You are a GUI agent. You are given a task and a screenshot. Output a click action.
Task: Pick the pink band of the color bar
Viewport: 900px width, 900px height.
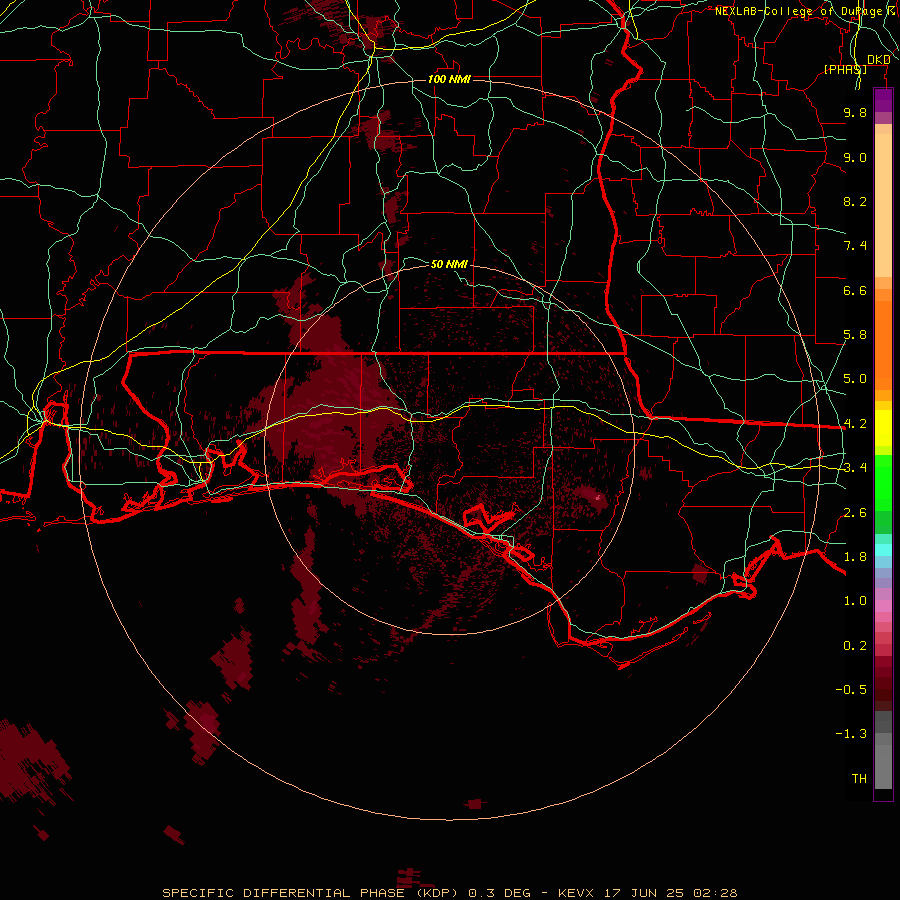tap(883, 606)
